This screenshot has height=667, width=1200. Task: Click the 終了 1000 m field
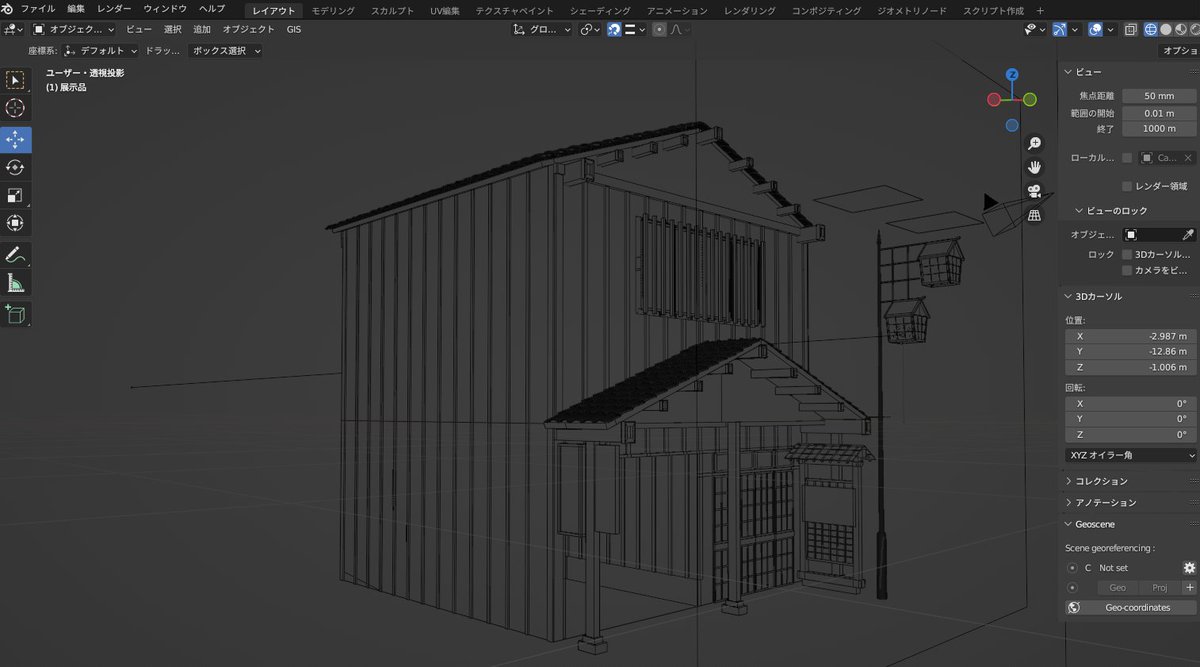point(1159,129)
